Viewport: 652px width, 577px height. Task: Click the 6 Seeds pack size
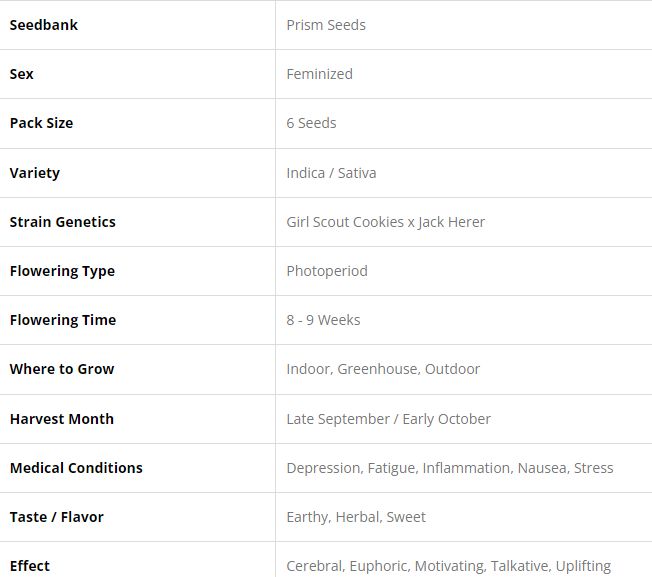(x=311, y=123)
